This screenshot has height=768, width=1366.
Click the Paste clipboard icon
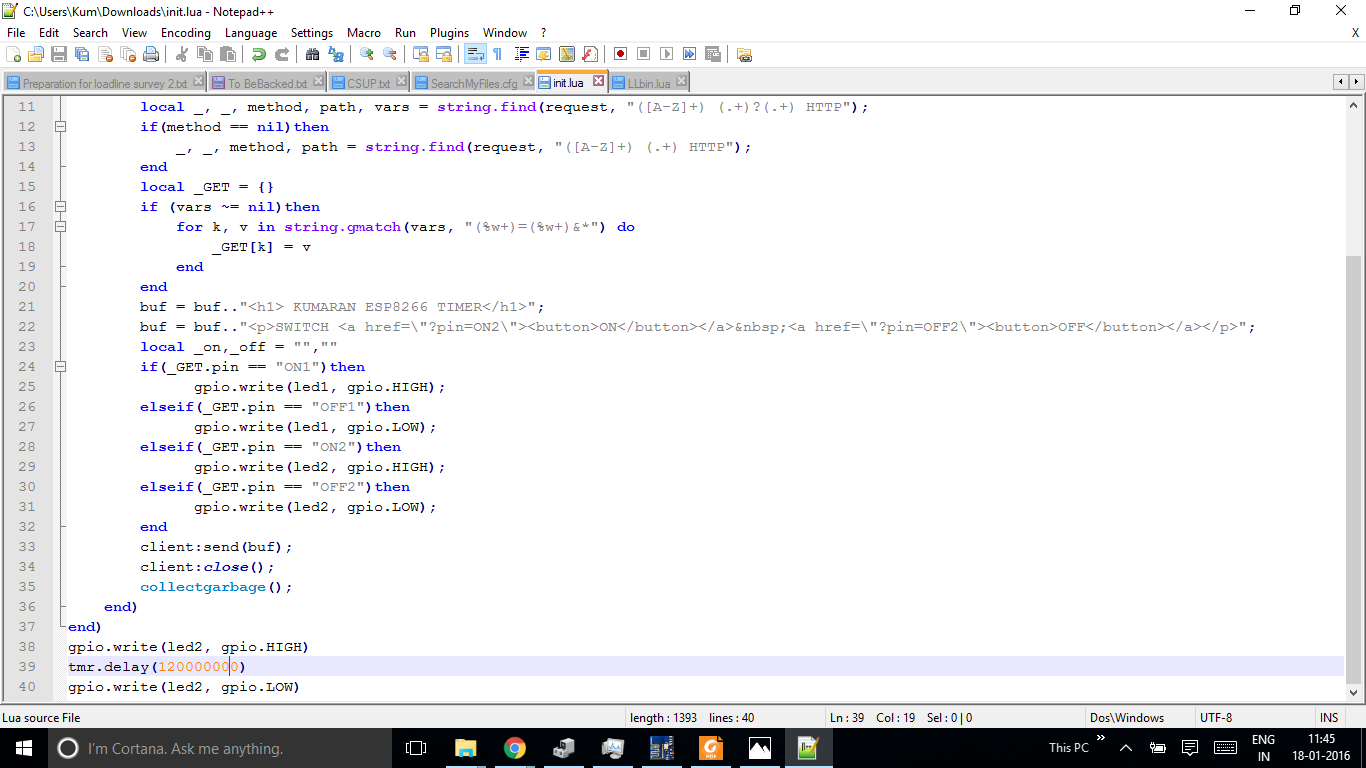tap(228, 54)
